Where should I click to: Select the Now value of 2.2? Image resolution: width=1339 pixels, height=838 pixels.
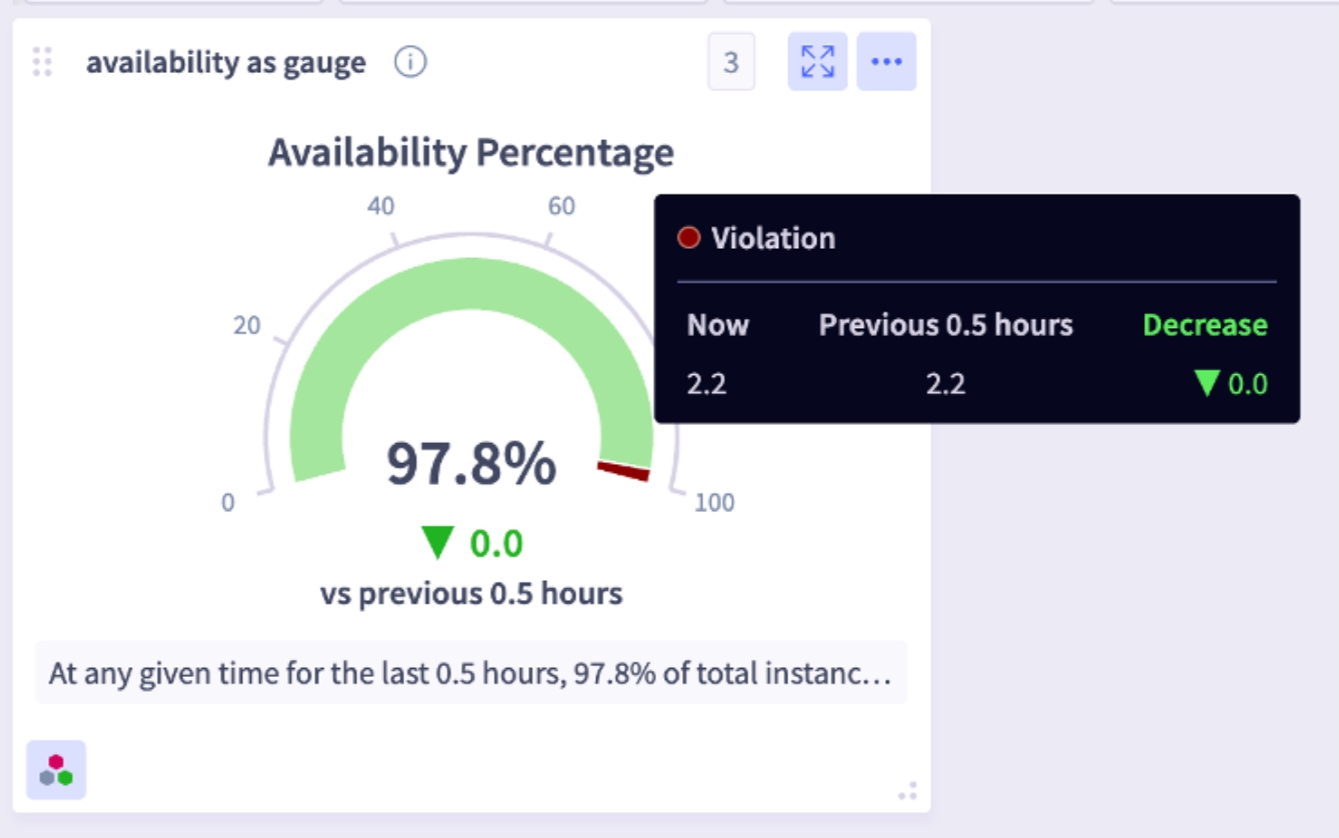(x=706, y=383)
